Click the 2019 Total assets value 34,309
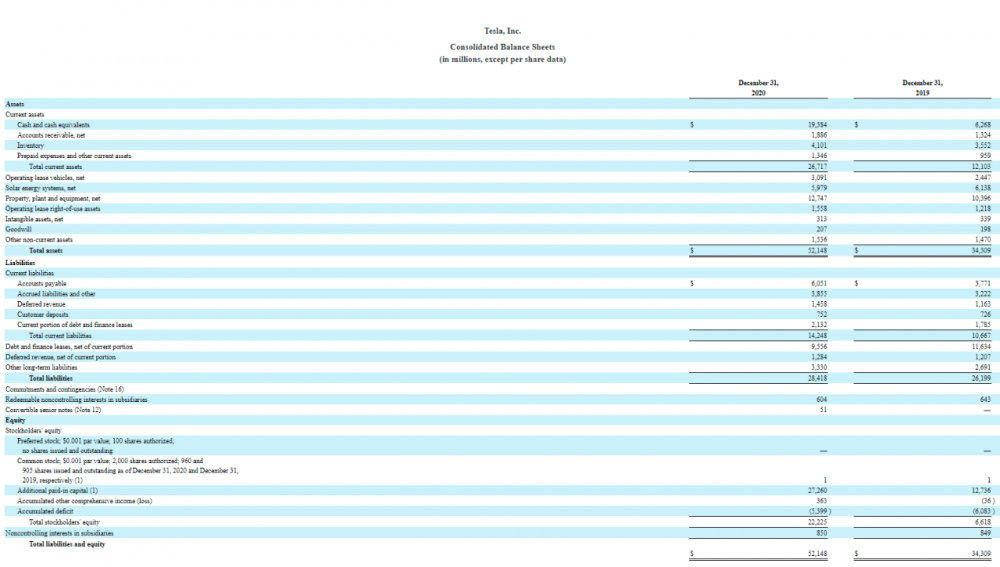1000x567 pixels. (x=980, y=250)
